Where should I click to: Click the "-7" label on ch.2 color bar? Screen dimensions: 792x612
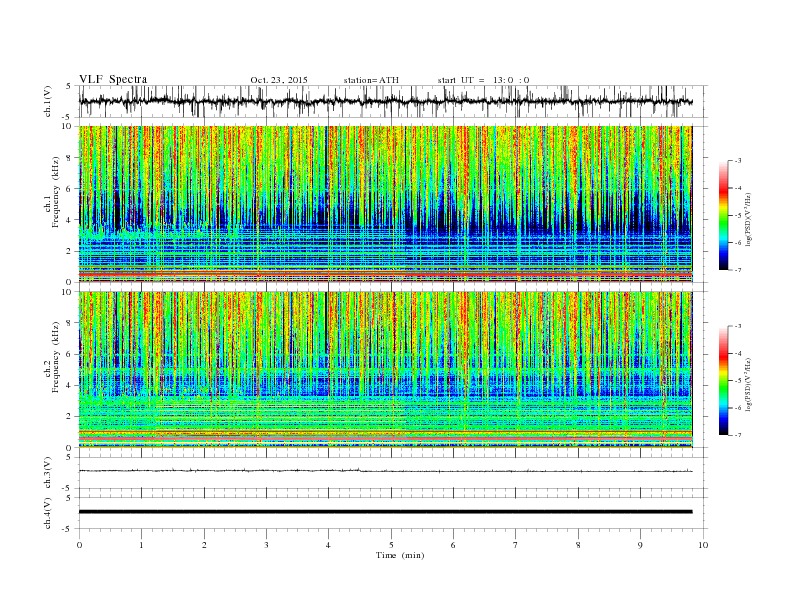[x=737, y=435]
